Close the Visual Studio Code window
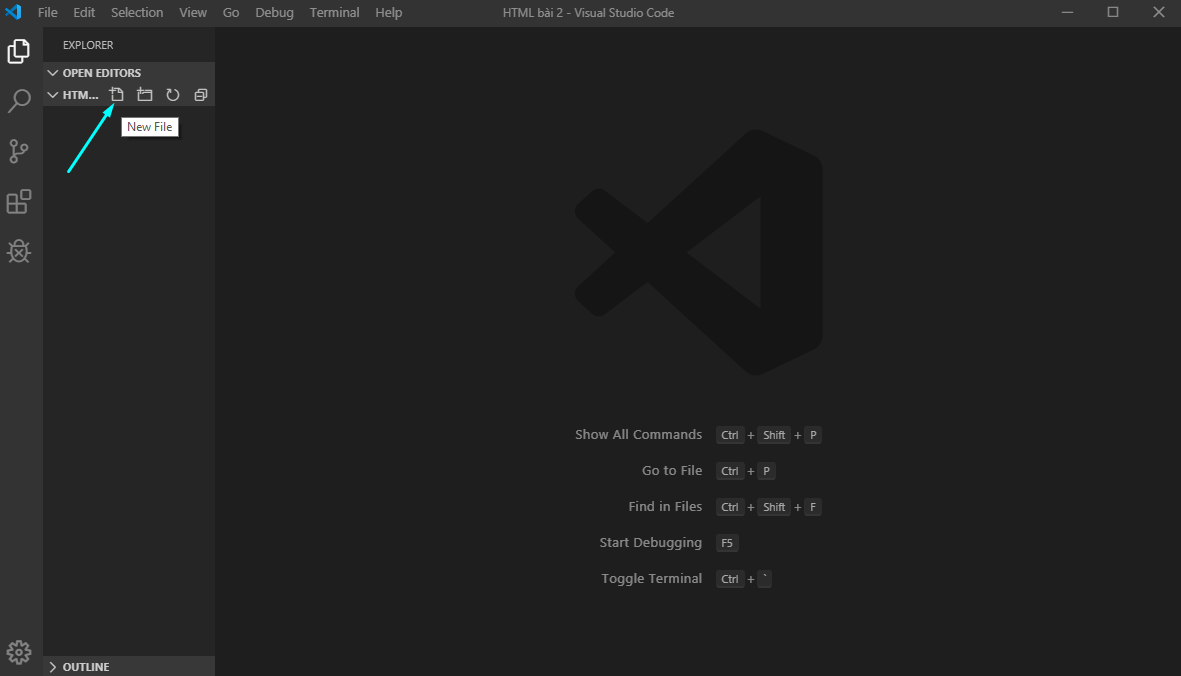Screen dimensions: 1181x676 click(x=1158, y=12)
